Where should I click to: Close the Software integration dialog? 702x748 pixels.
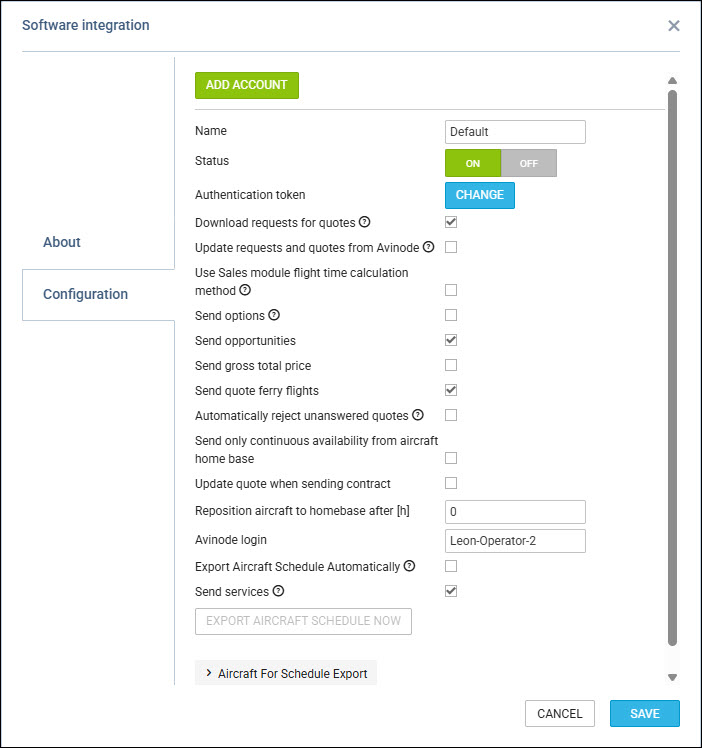pyautogui.click(x=673, y=26)
